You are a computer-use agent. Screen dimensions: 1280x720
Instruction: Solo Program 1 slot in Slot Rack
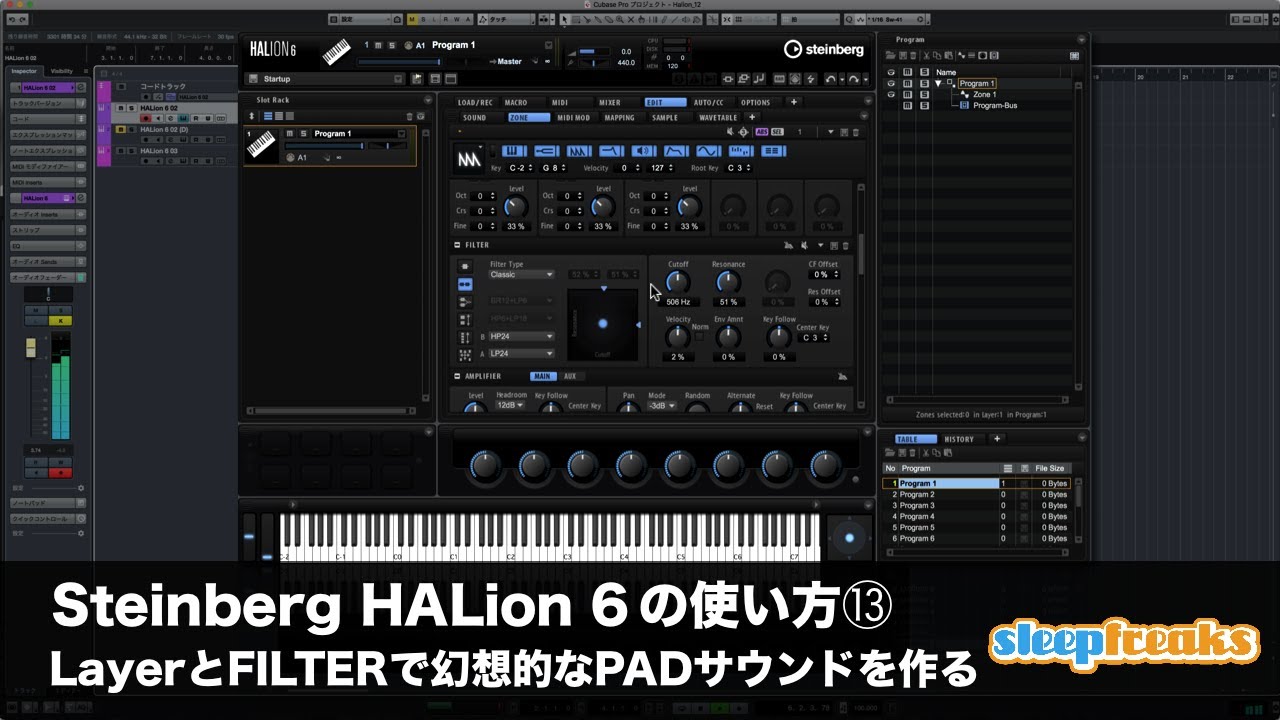tap(303, 133)
